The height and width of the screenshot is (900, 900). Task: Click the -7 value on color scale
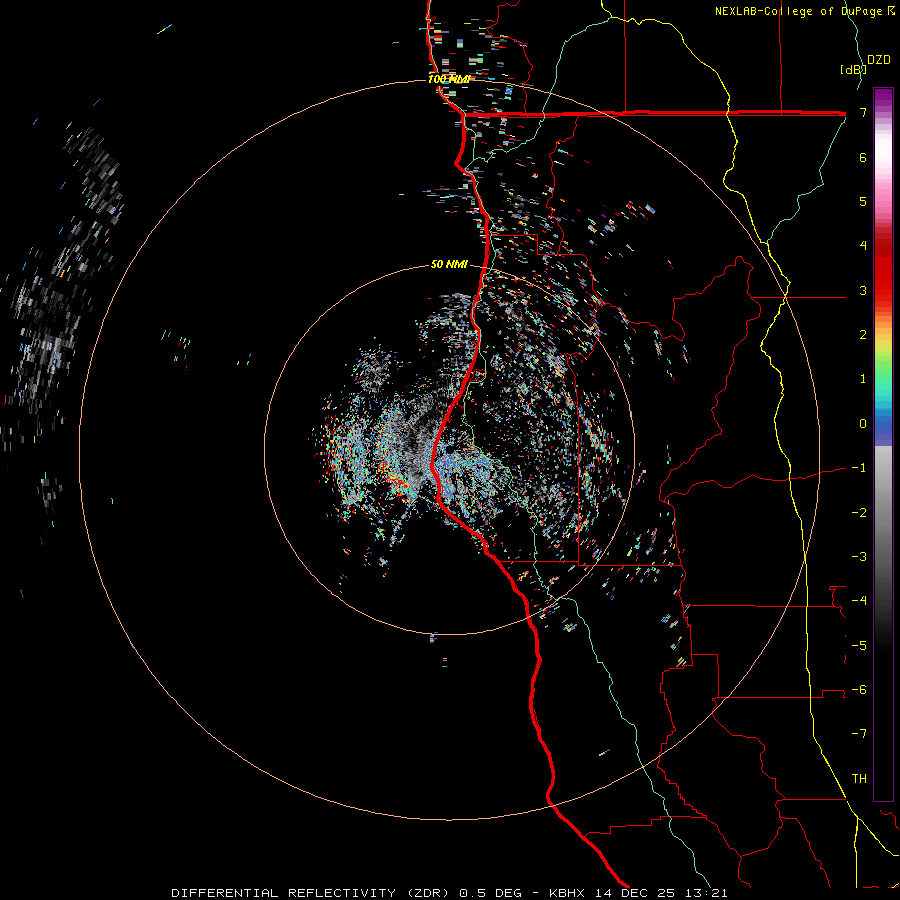coord(859,734)
